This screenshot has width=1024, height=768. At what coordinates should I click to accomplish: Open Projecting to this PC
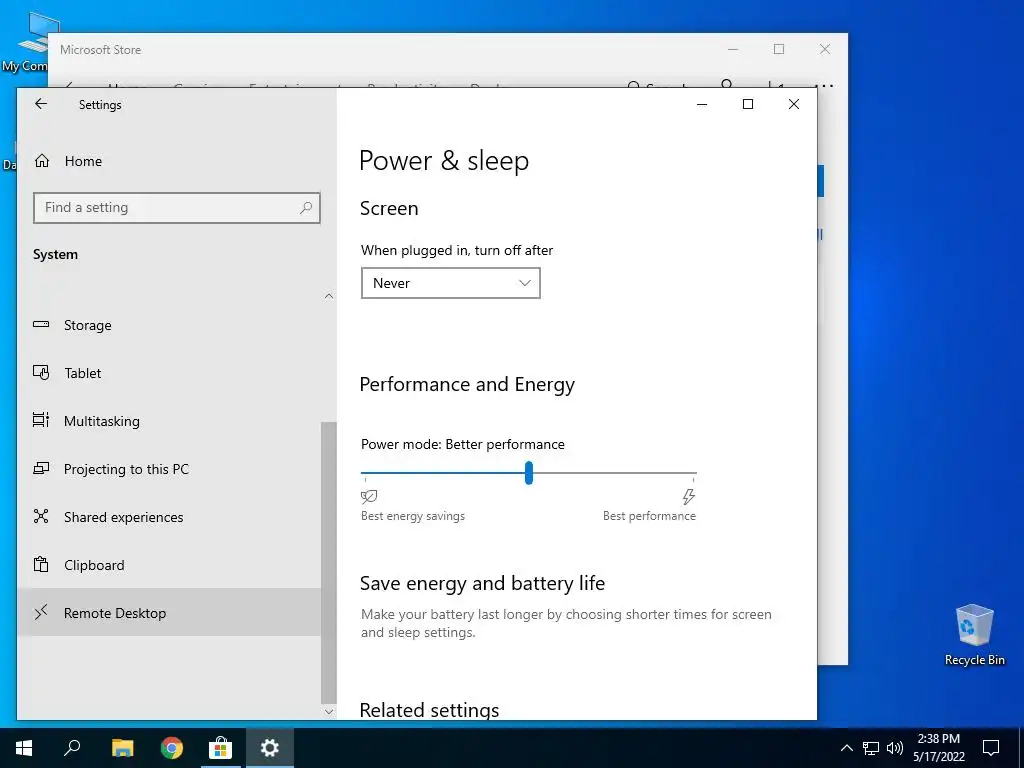coord(168,469)
